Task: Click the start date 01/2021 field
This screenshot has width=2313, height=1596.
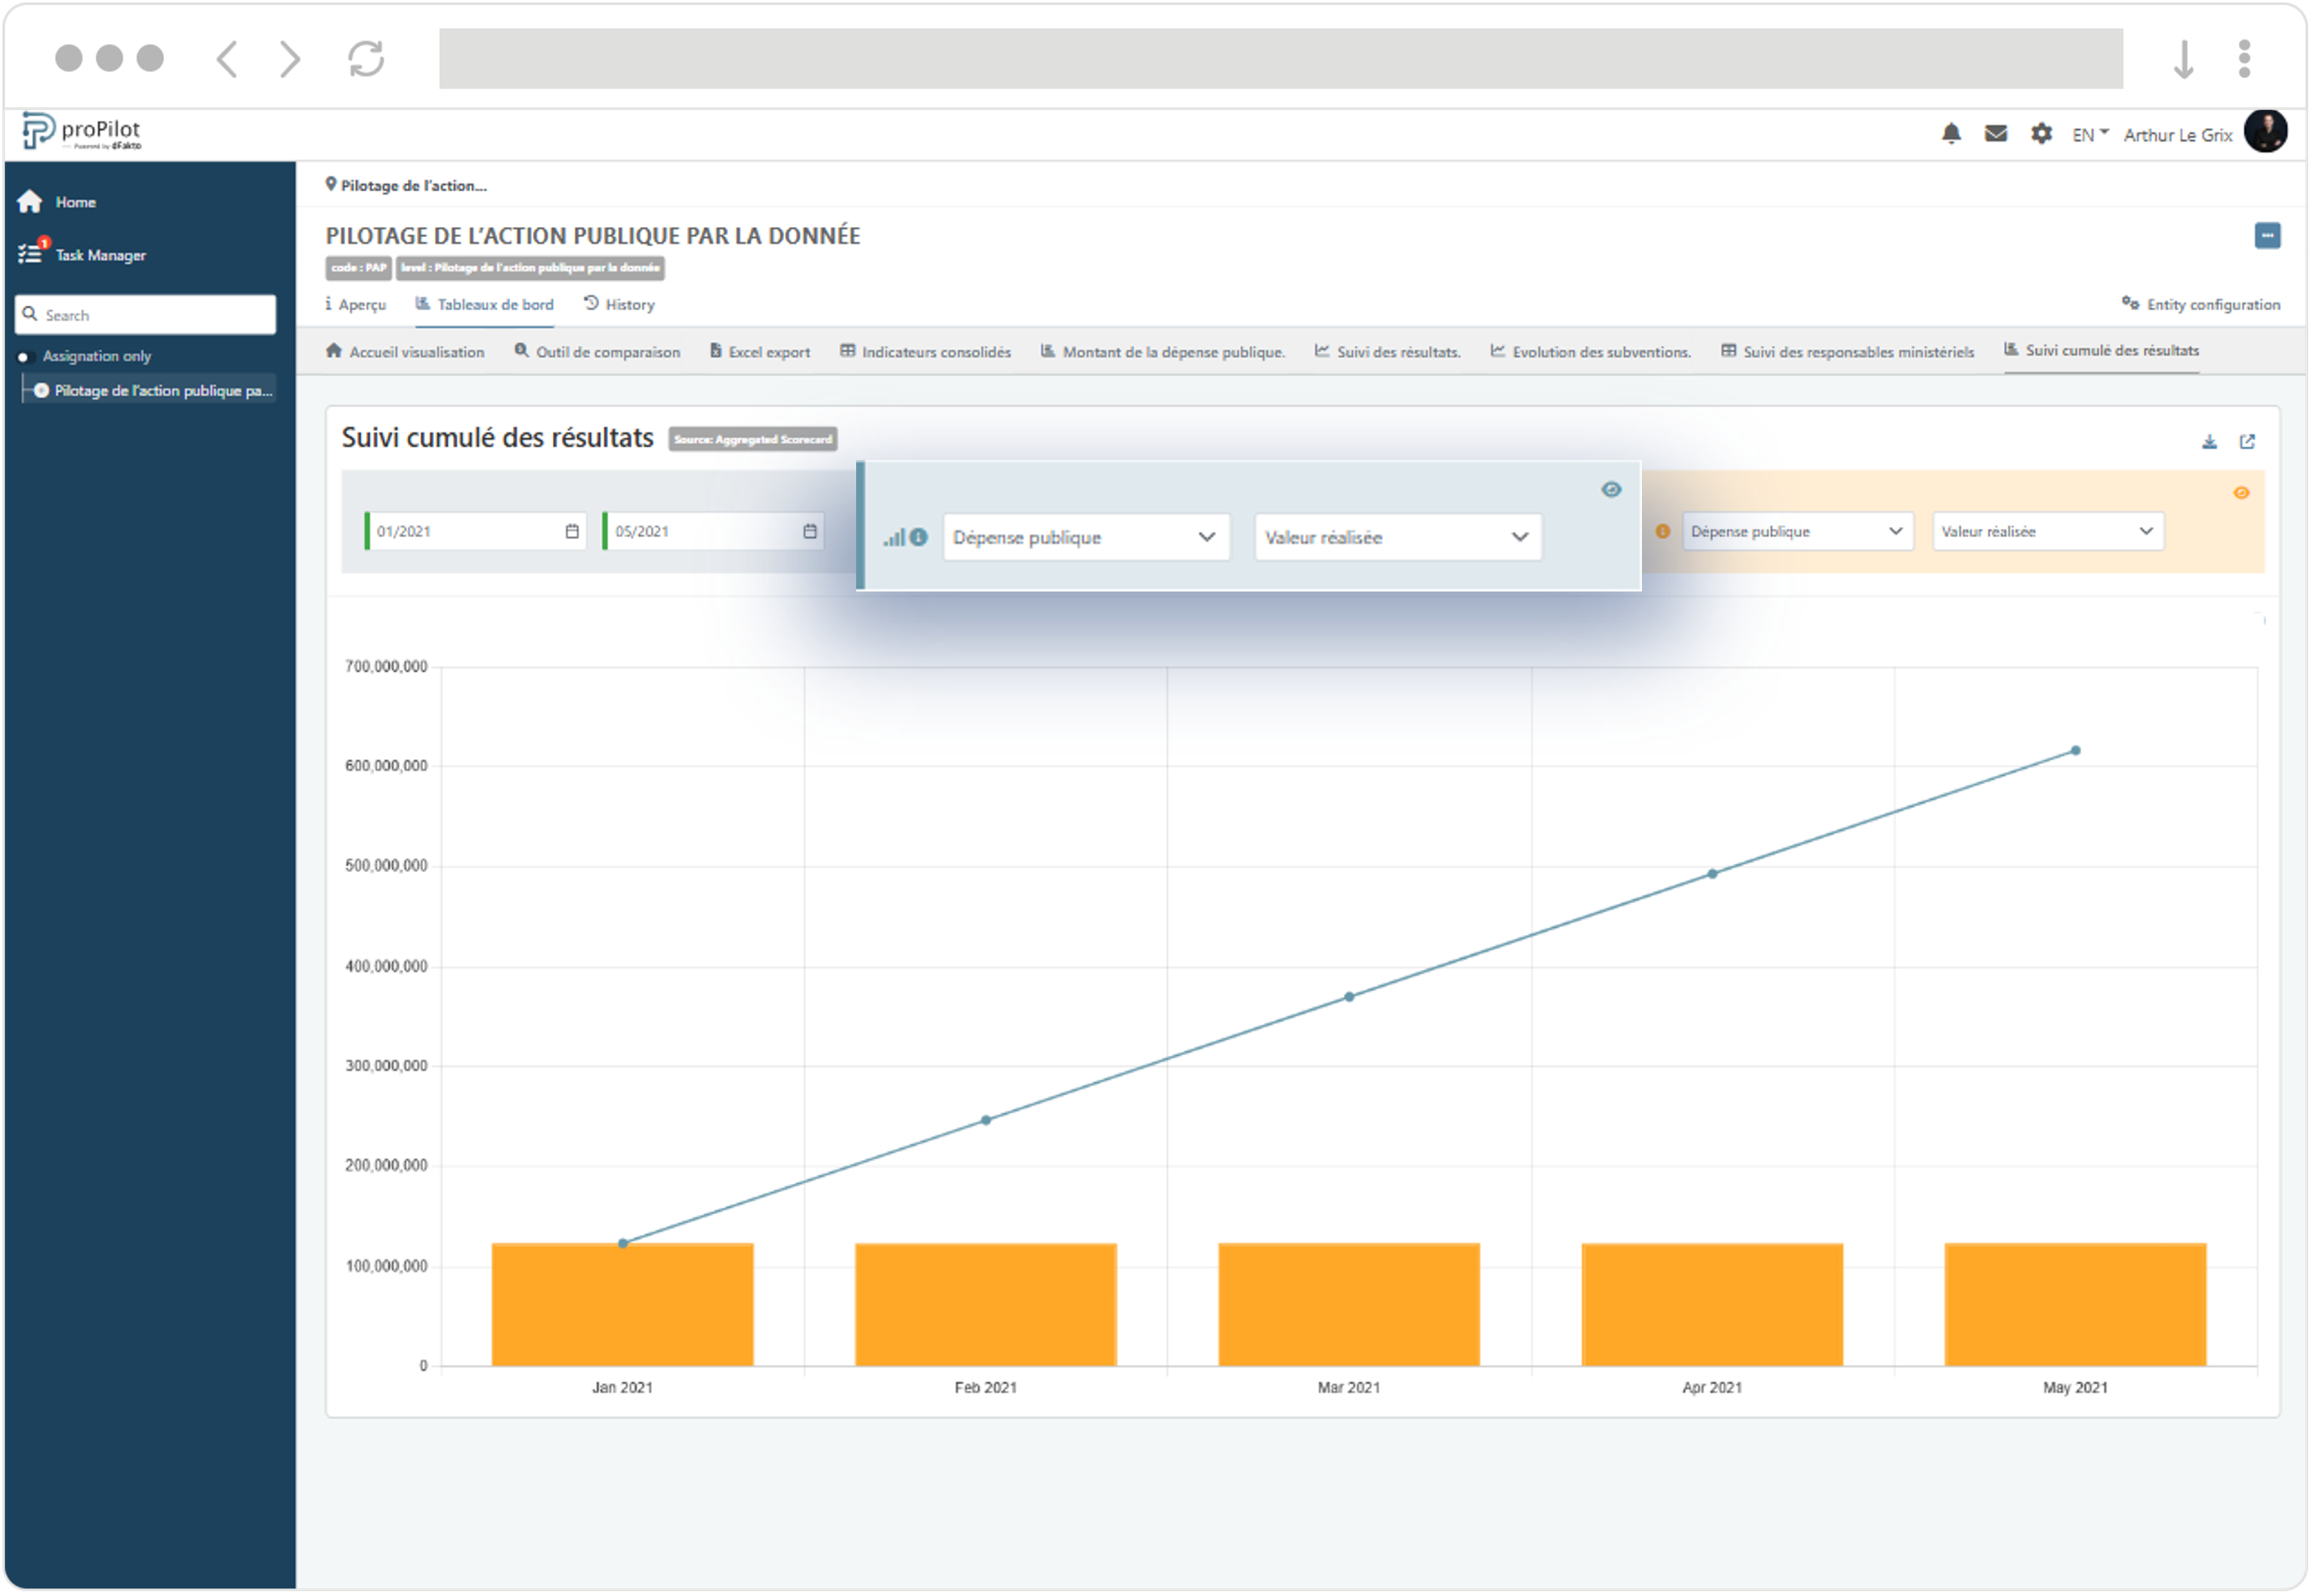Action: (470, 532)
